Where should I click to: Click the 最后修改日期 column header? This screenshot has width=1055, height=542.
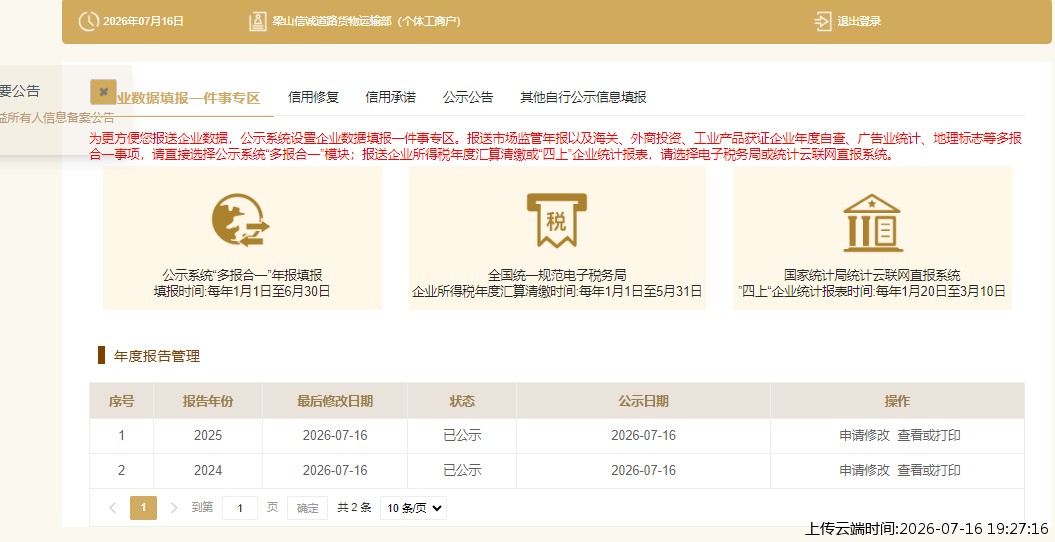(335, 401)
